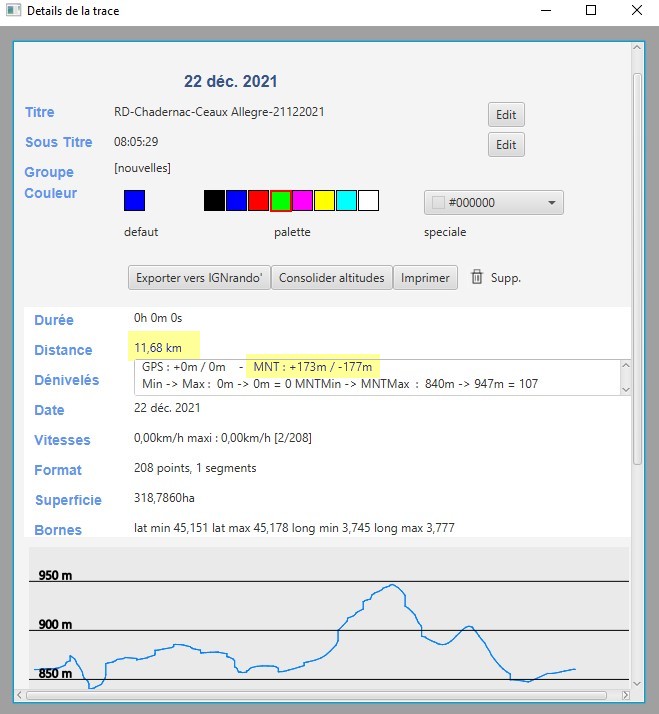Maximize the Details de la trace window
This screenshot has height=714, width=659.
590,11
